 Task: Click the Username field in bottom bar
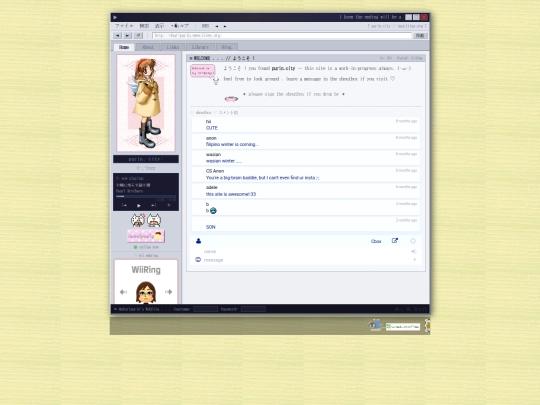(x=206, y=309)
